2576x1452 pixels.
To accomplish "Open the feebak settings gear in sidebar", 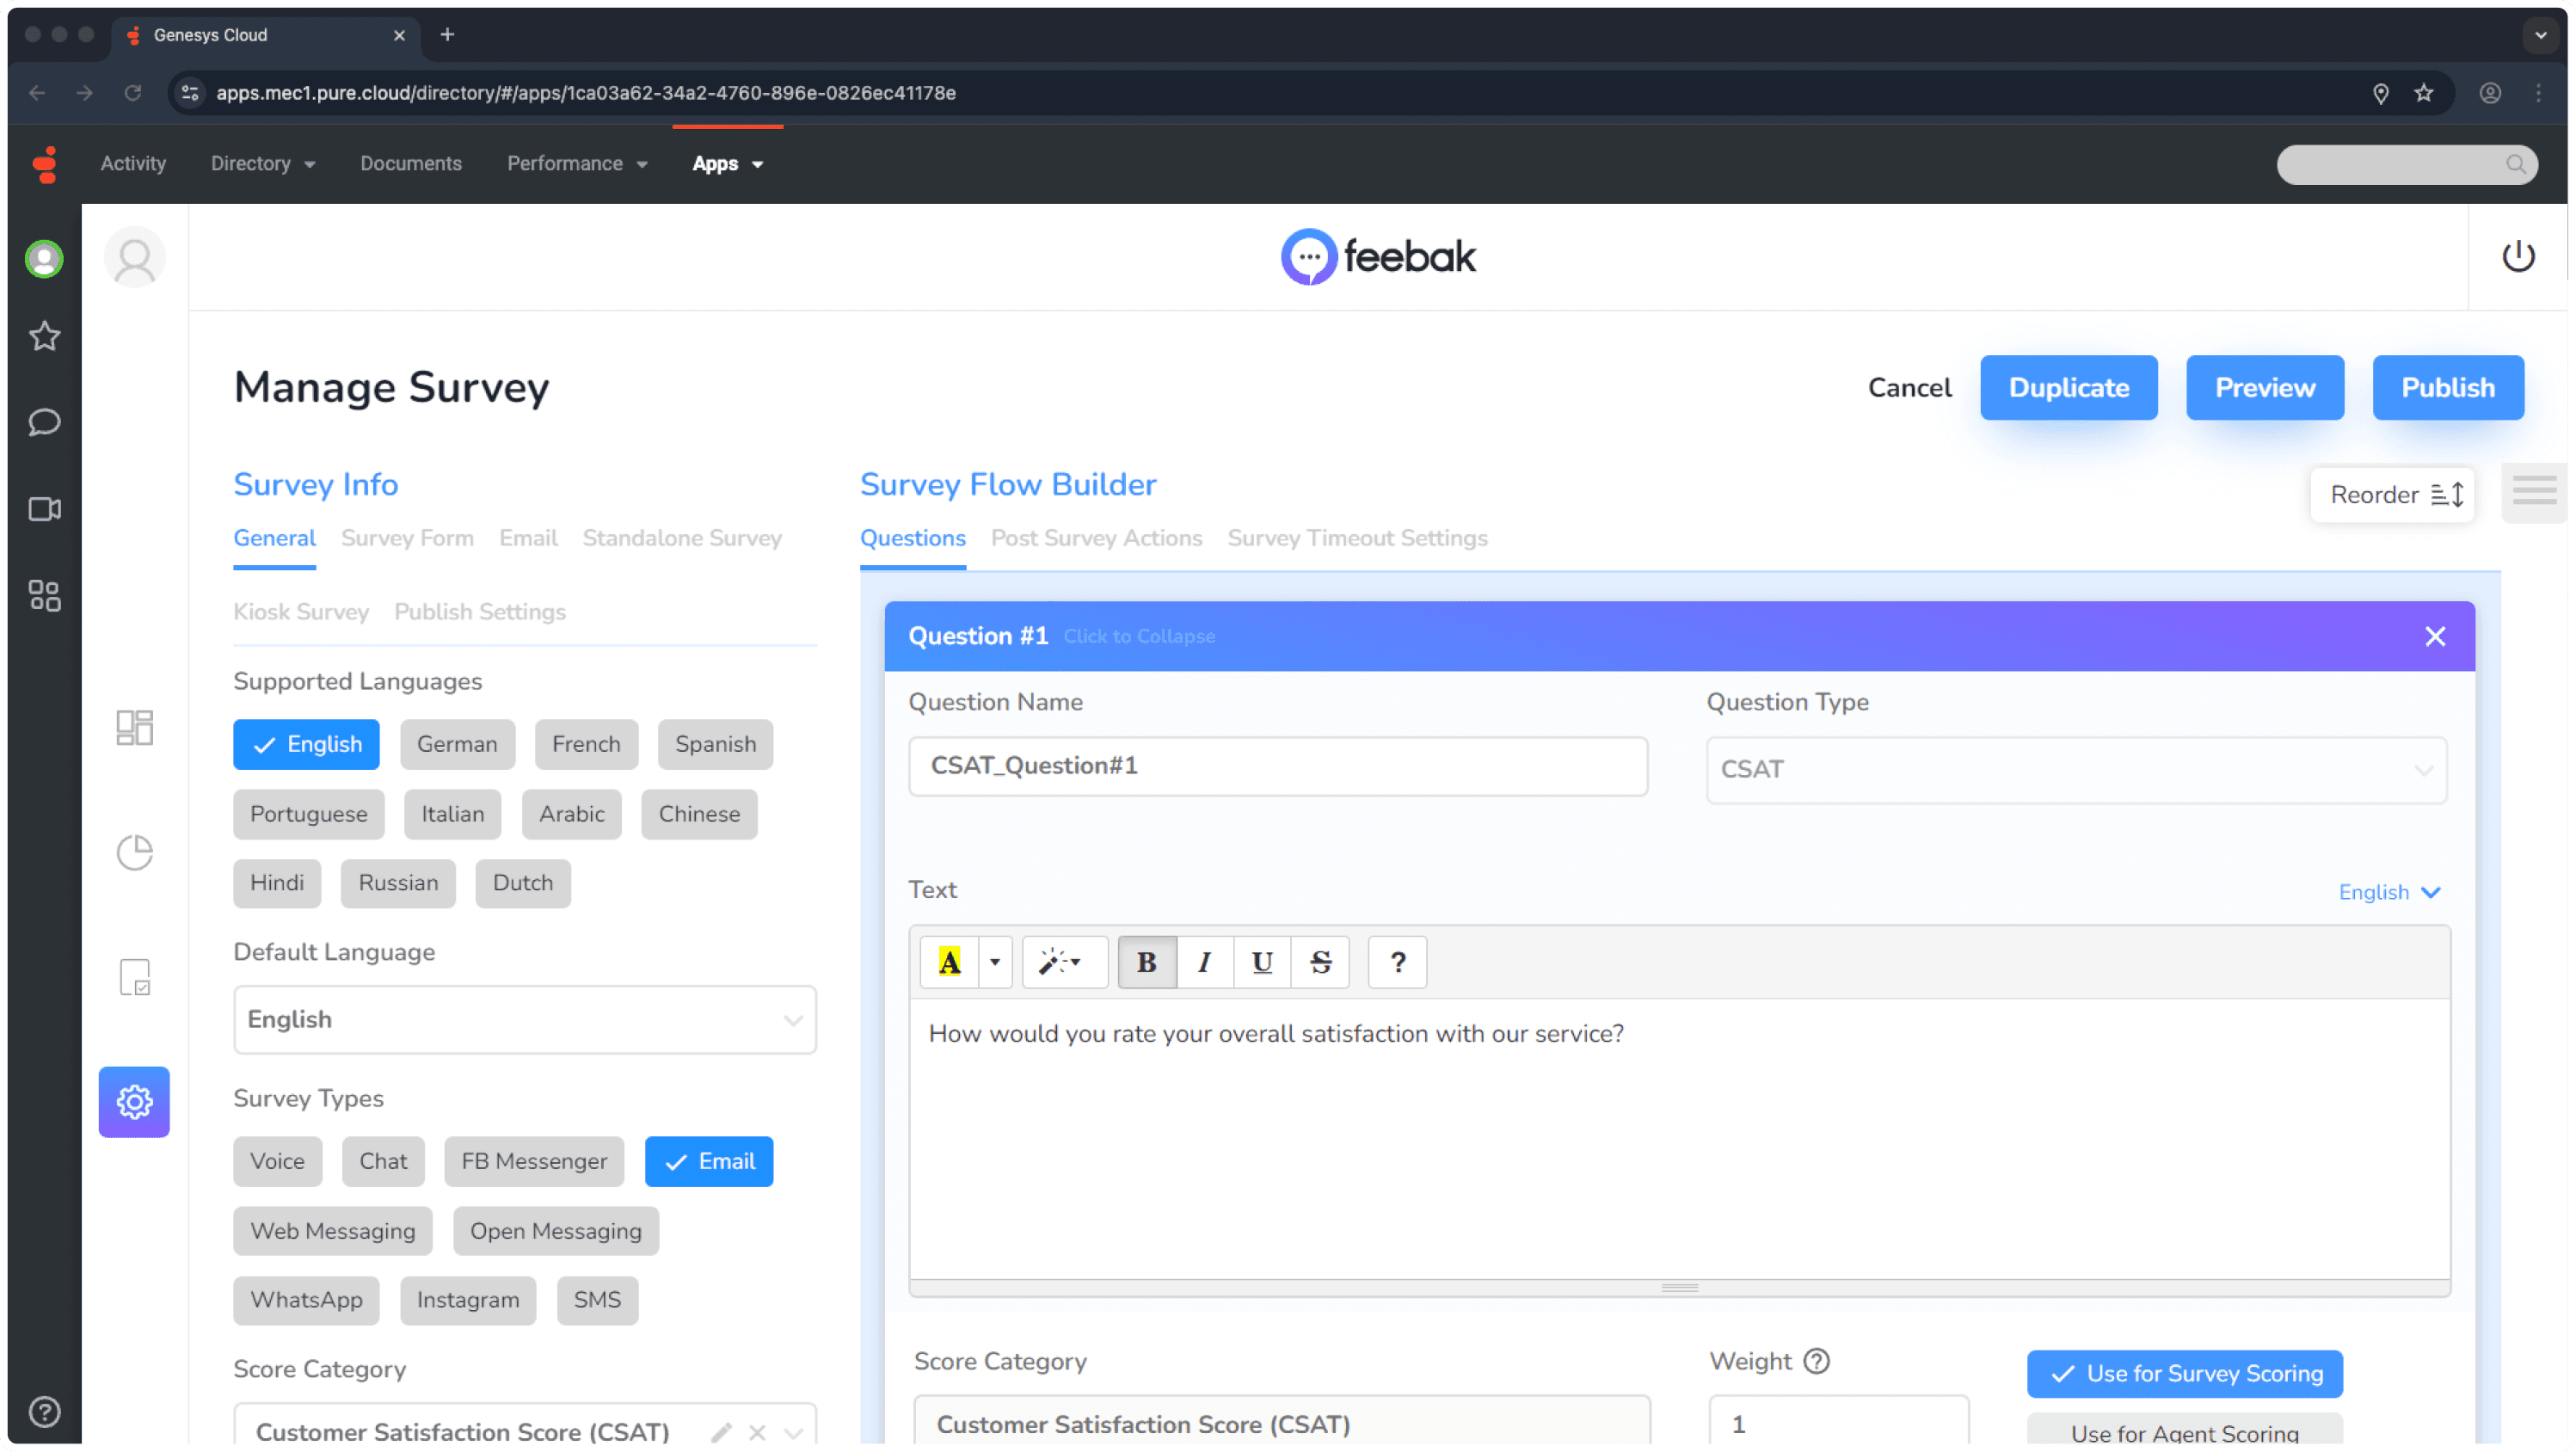I will 134,1102.
